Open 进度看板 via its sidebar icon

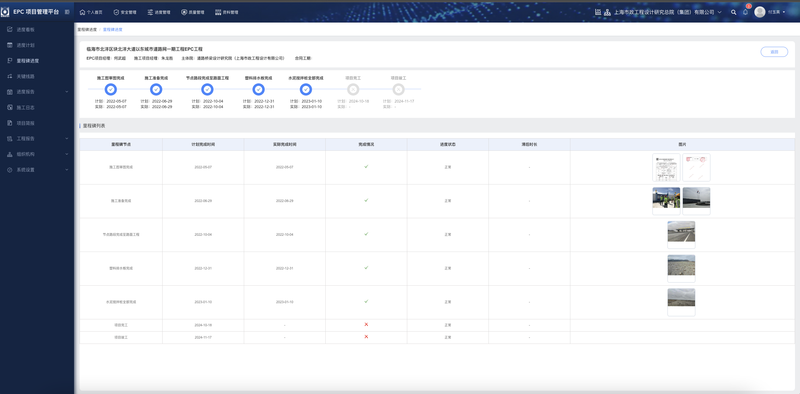coord(10,29)
